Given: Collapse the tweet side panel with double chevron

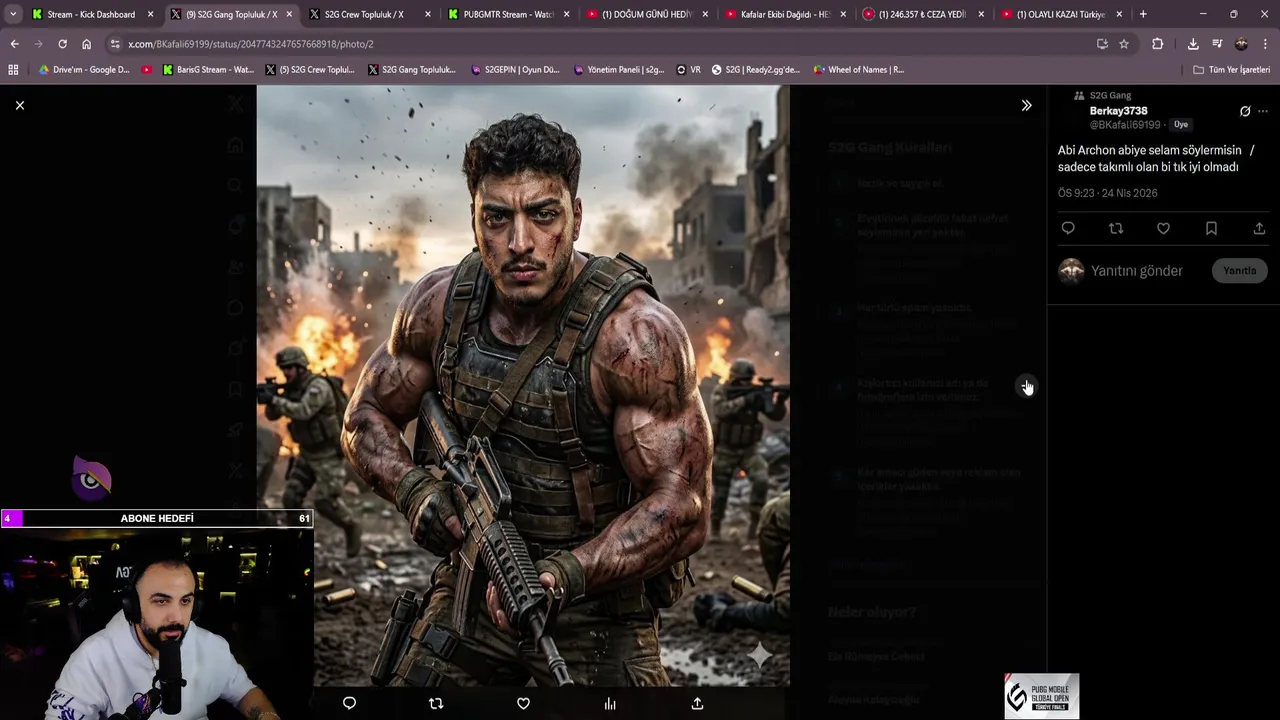Looking at the screenshot, I should click(x=1026, y=105).
